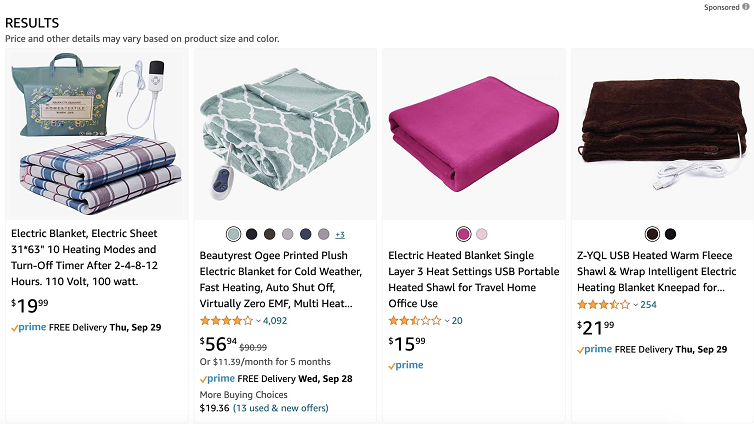Select the magenta heated shawl color swatch
The height and width of the screenshot is (424, 754).
[x=463, y=234]
